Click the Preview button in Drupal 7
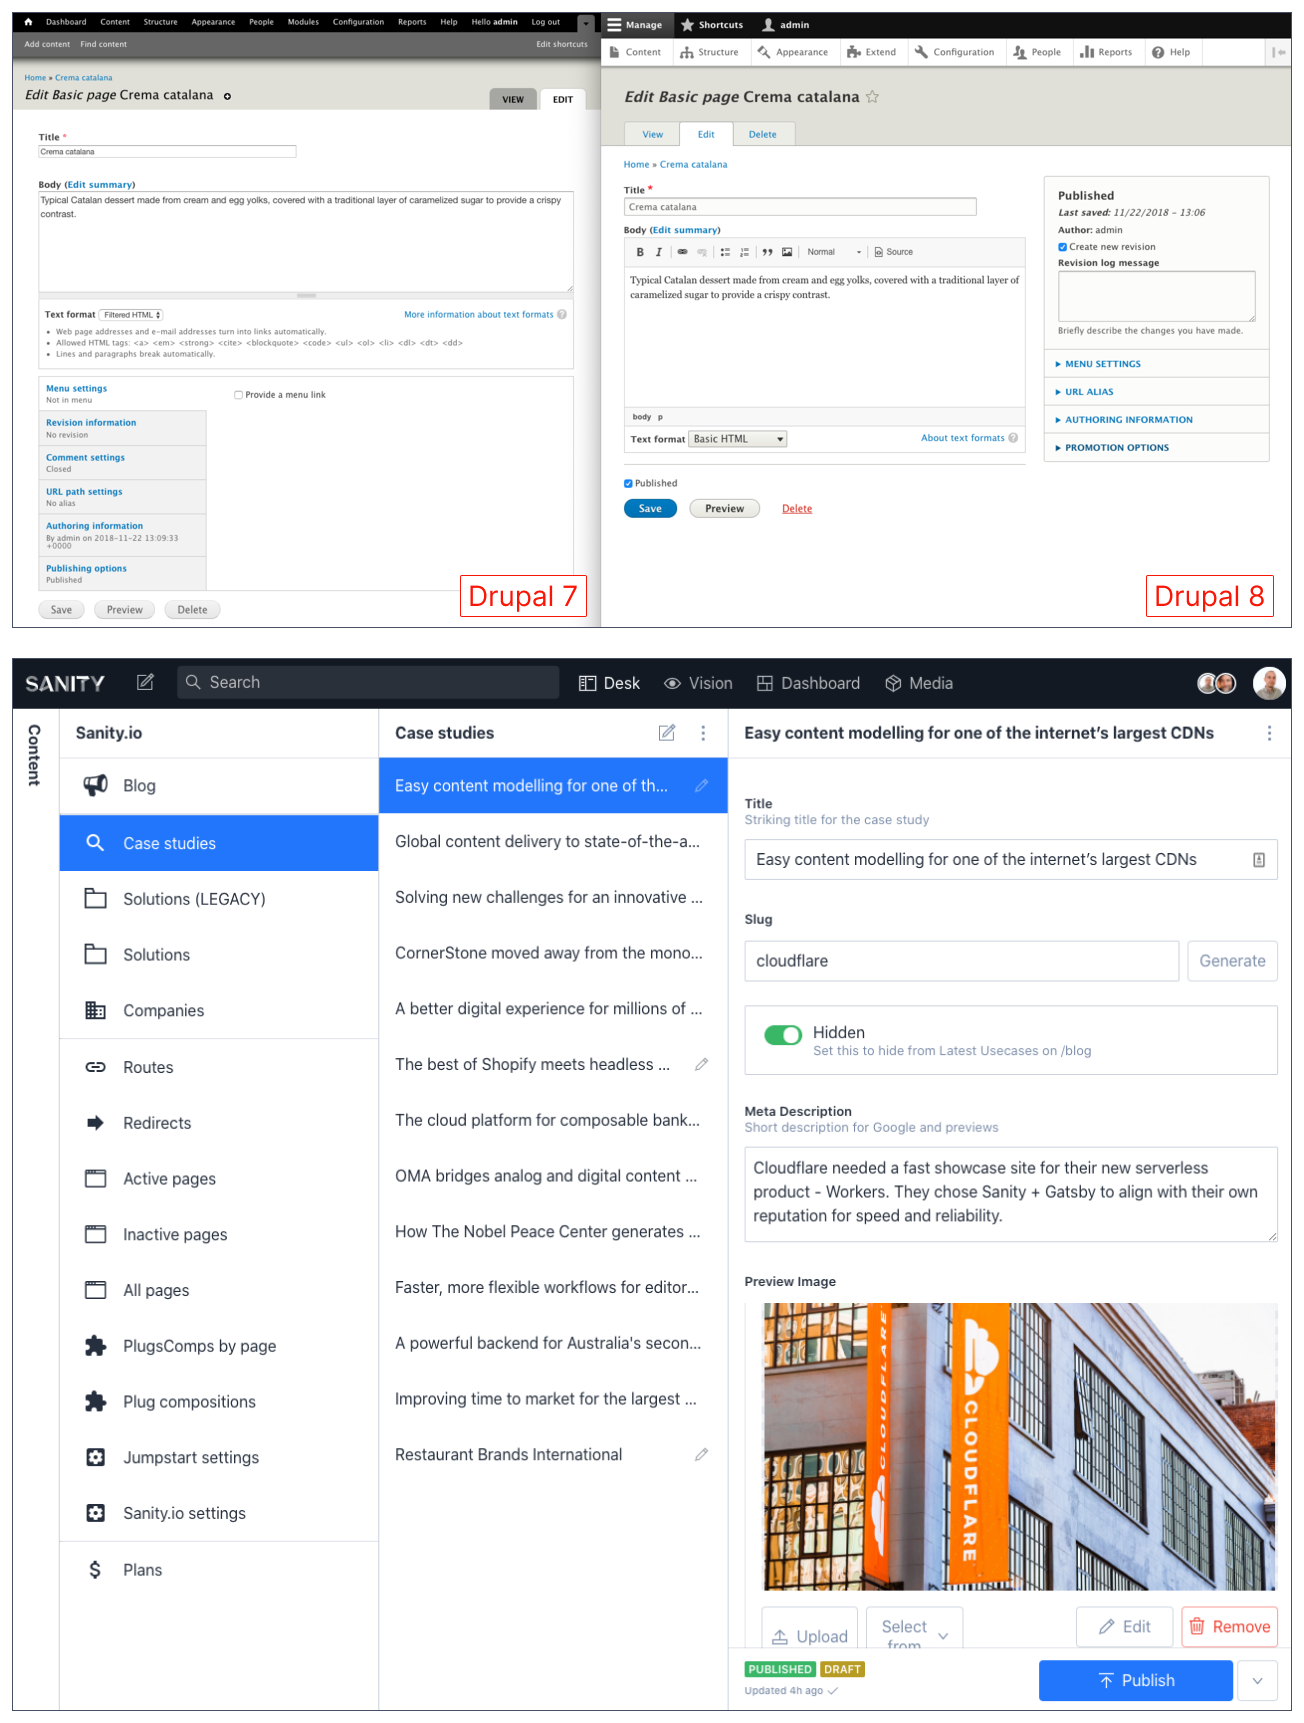This screenshot has width=1304, height=1723. (125, 610)
